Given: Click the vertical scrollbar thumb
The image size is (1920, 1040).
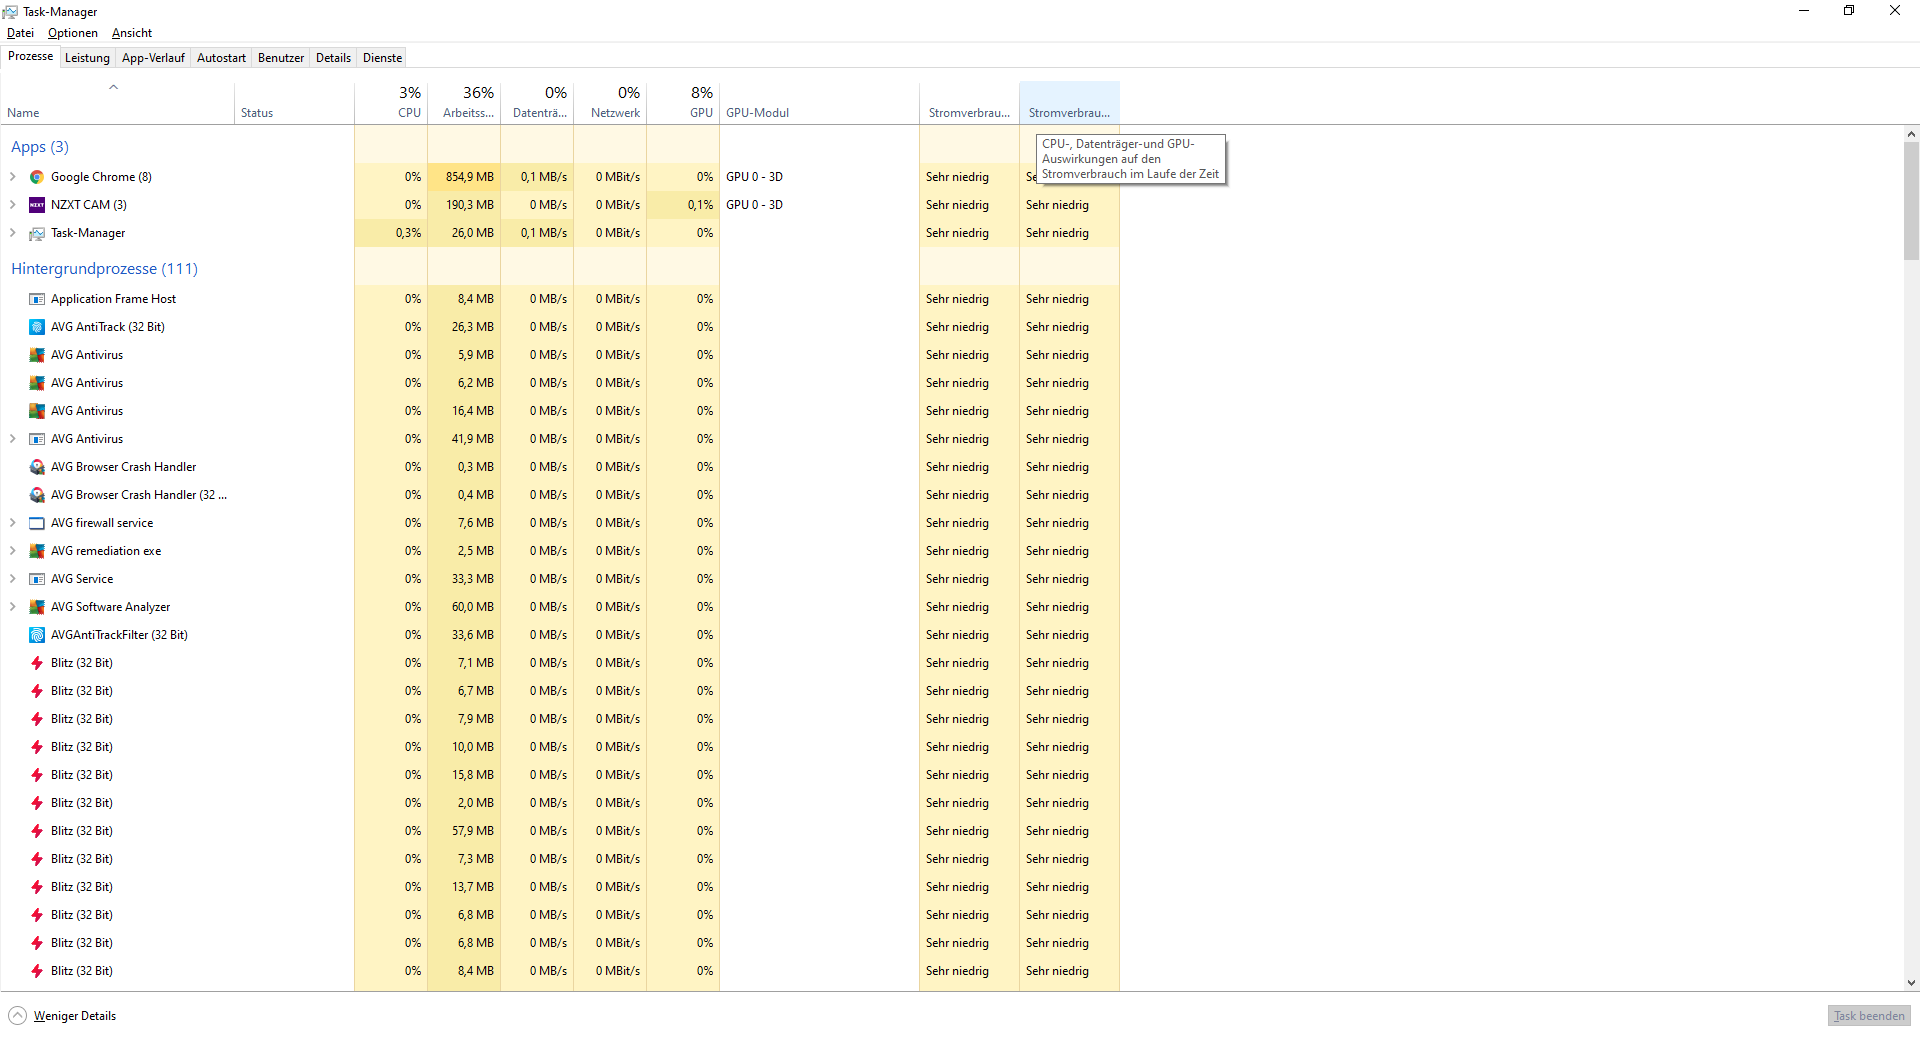Looking at the screenshot, I should click(x=1911, y=200).
